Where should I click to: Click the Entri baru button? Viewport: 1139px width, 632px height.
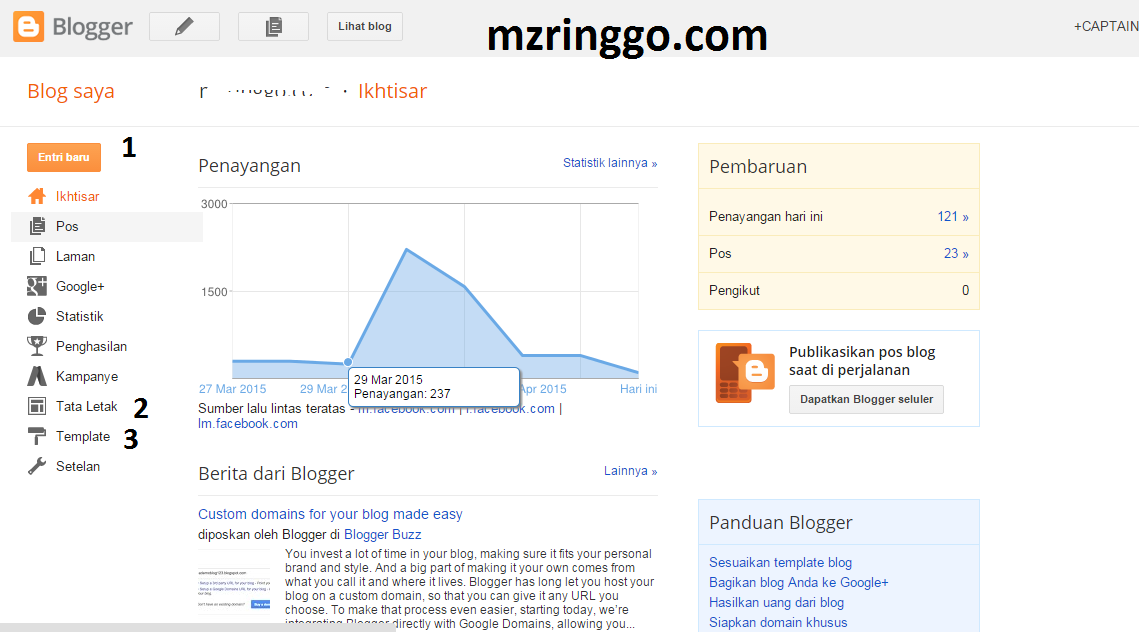coord(64,157)
